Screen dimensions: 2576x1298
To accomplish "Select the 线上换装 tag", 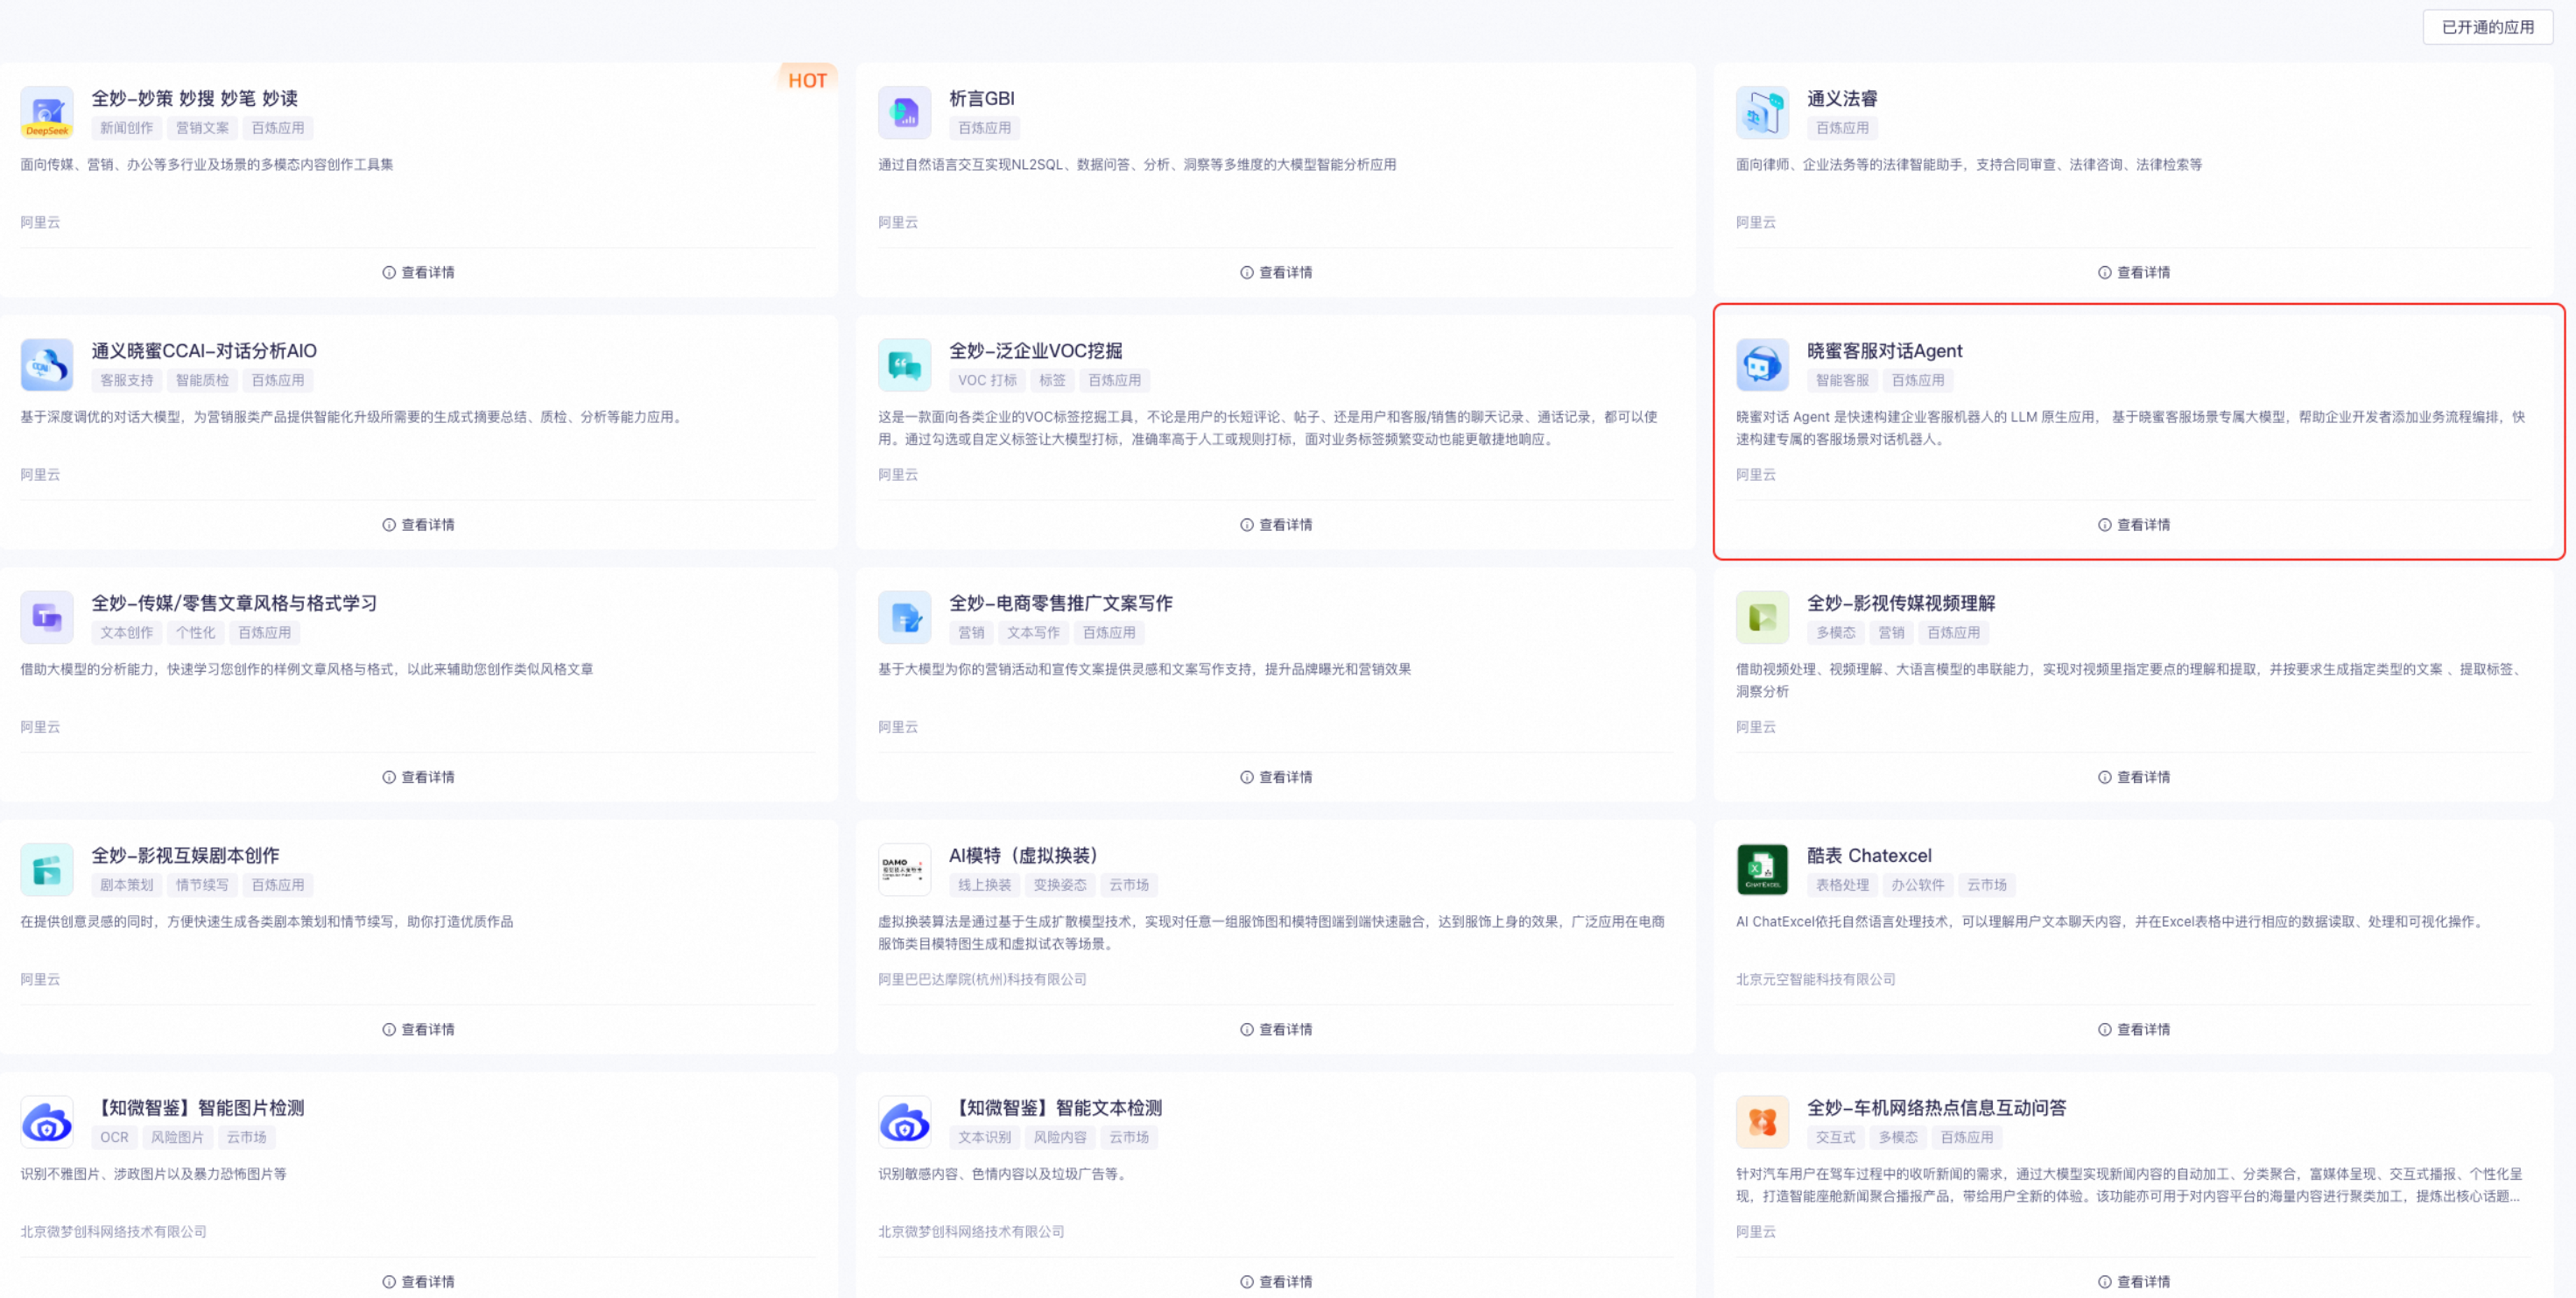I will 984,885.
